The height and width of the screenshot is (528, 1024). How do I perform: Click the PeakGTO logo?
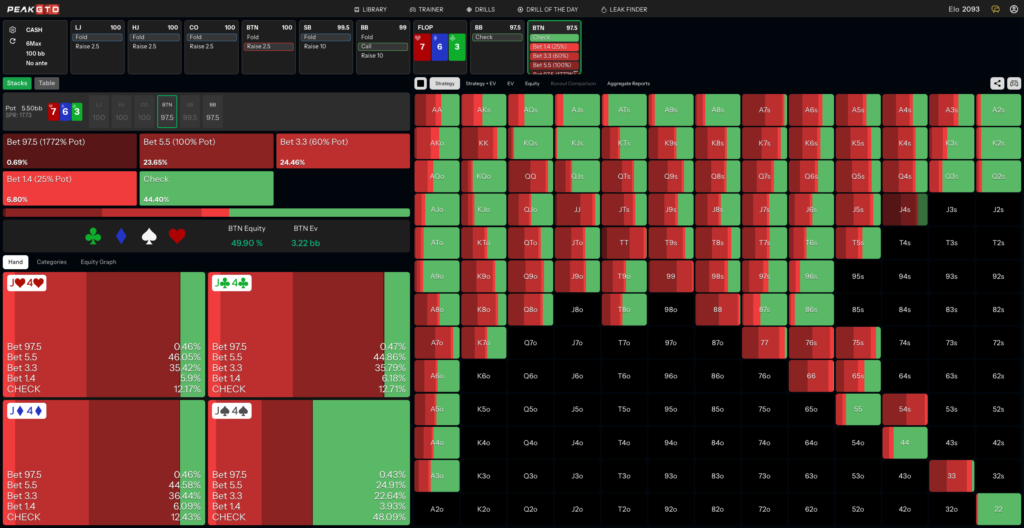pos(33,9)
